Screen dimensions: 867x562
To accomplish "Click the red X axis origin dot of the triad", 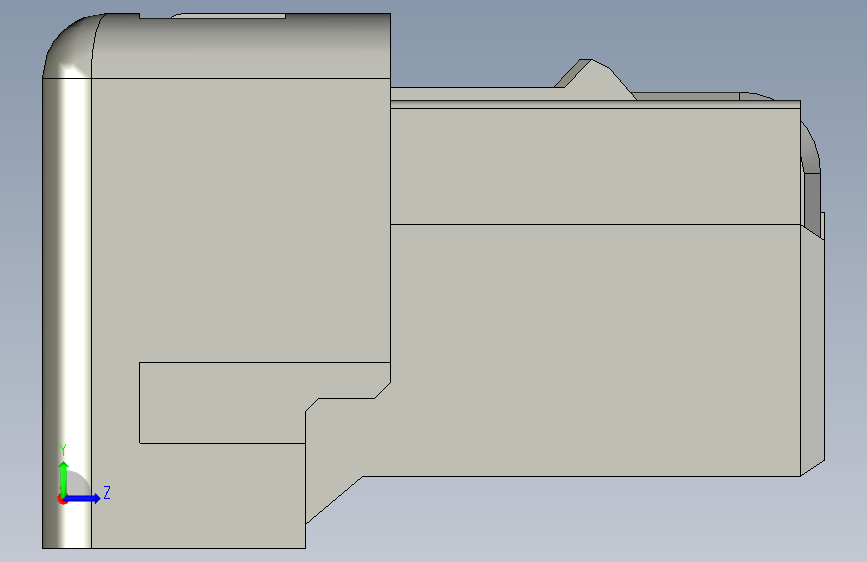I will point(62,499).
